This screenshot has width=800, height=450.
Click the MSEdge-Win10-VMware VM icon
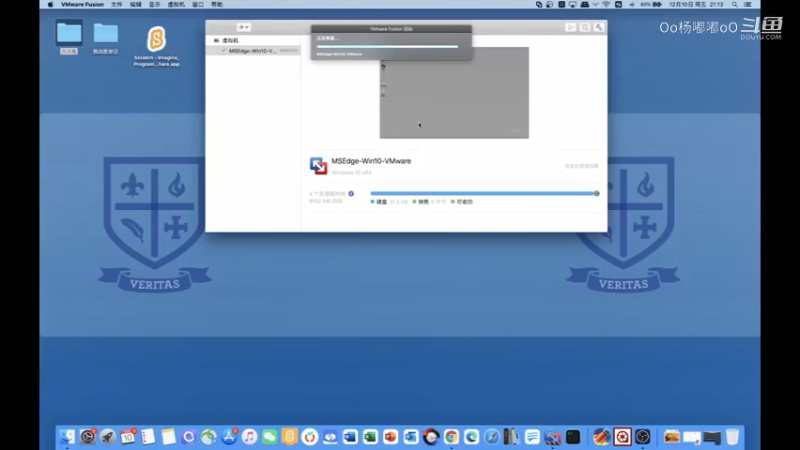click(x=318, y=166)
